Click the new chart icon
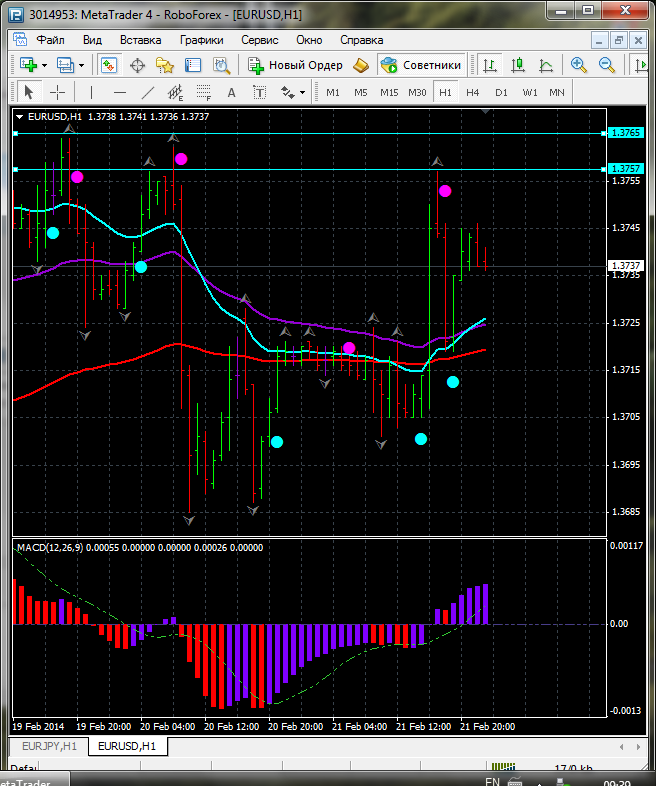 [27, 65]
